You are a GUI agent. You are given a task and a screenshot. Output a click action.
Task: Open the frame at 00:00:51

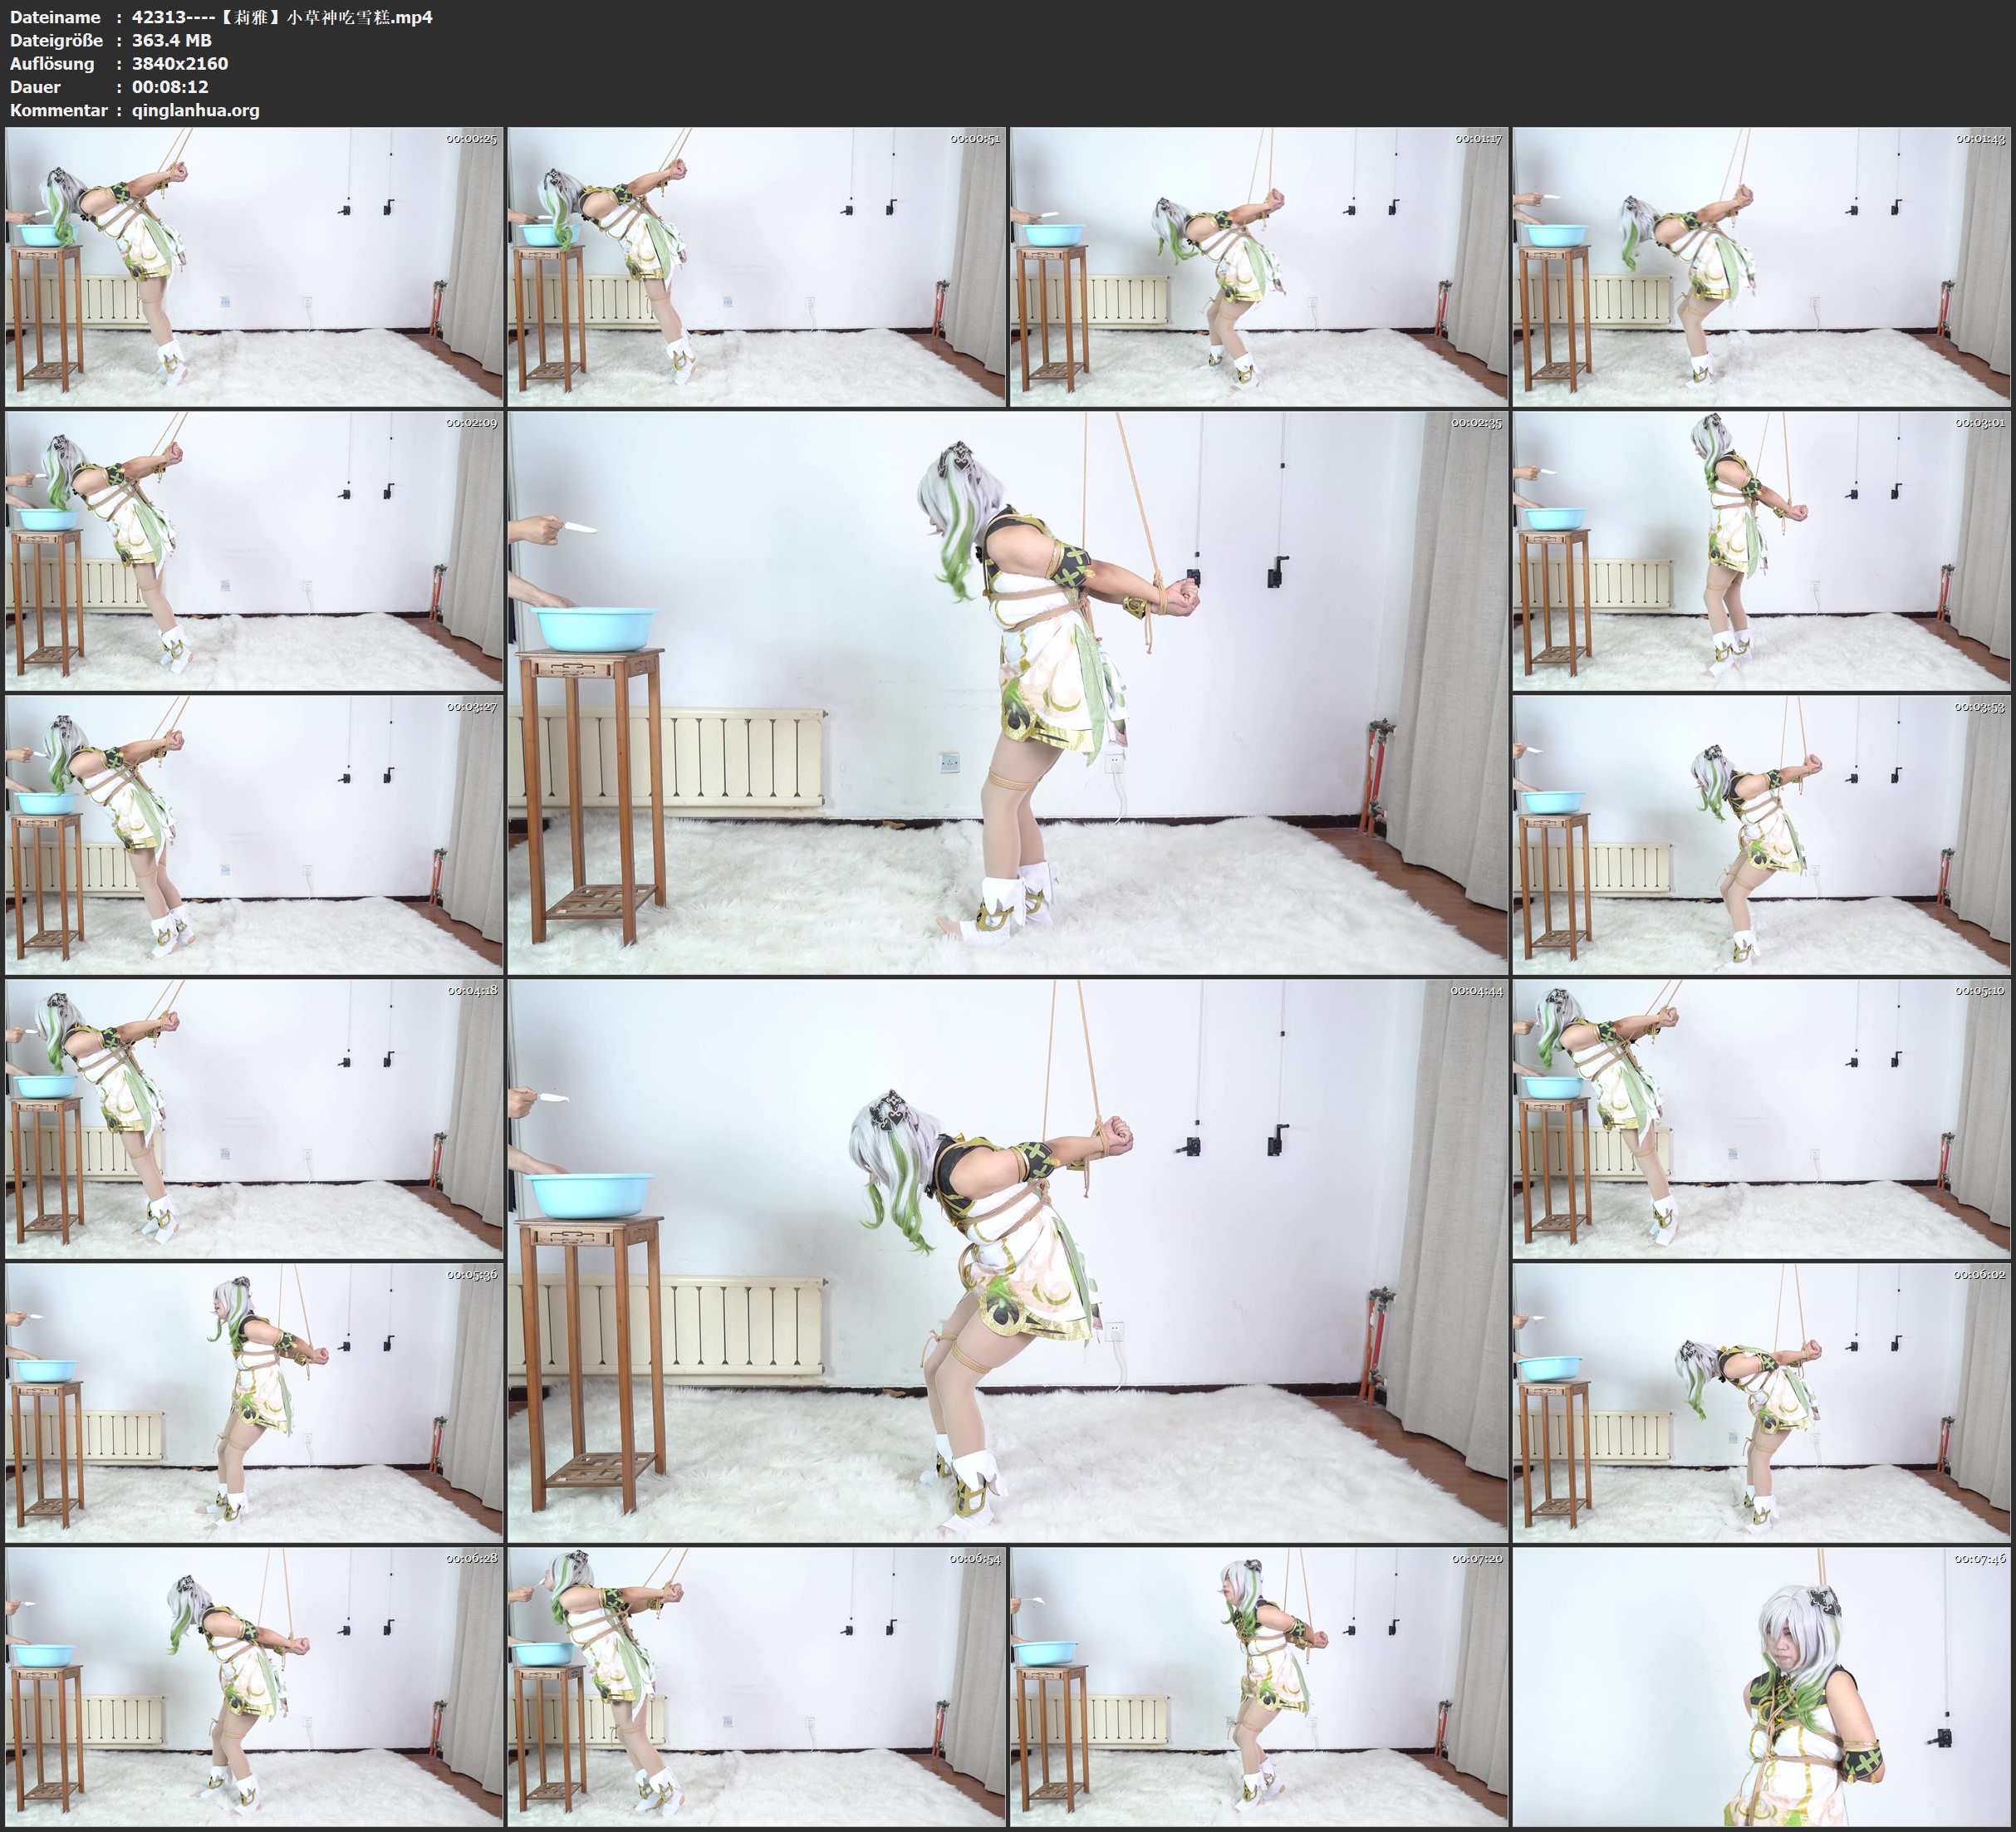click(756, 267)
